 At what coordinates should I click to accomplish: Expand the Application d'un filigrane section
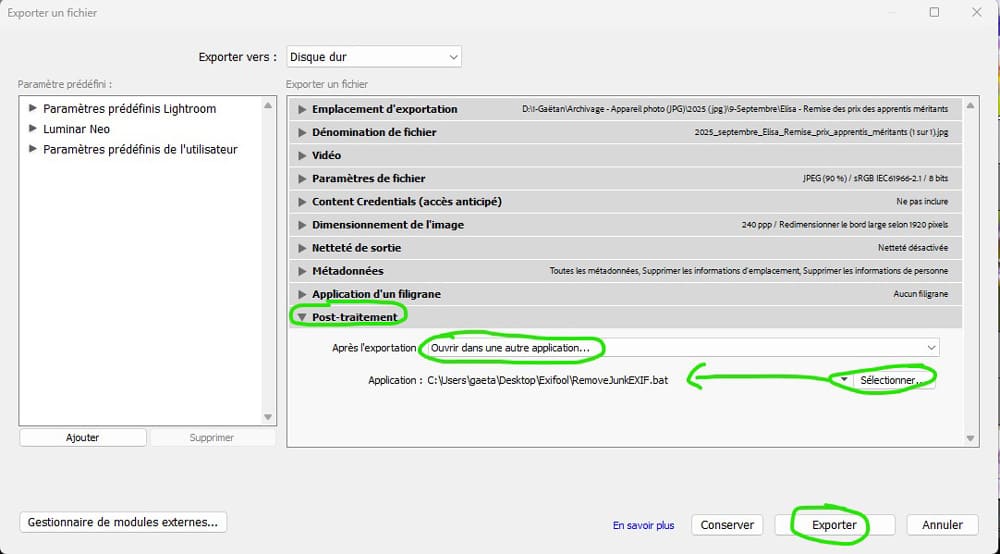click(x=302, y=294)
